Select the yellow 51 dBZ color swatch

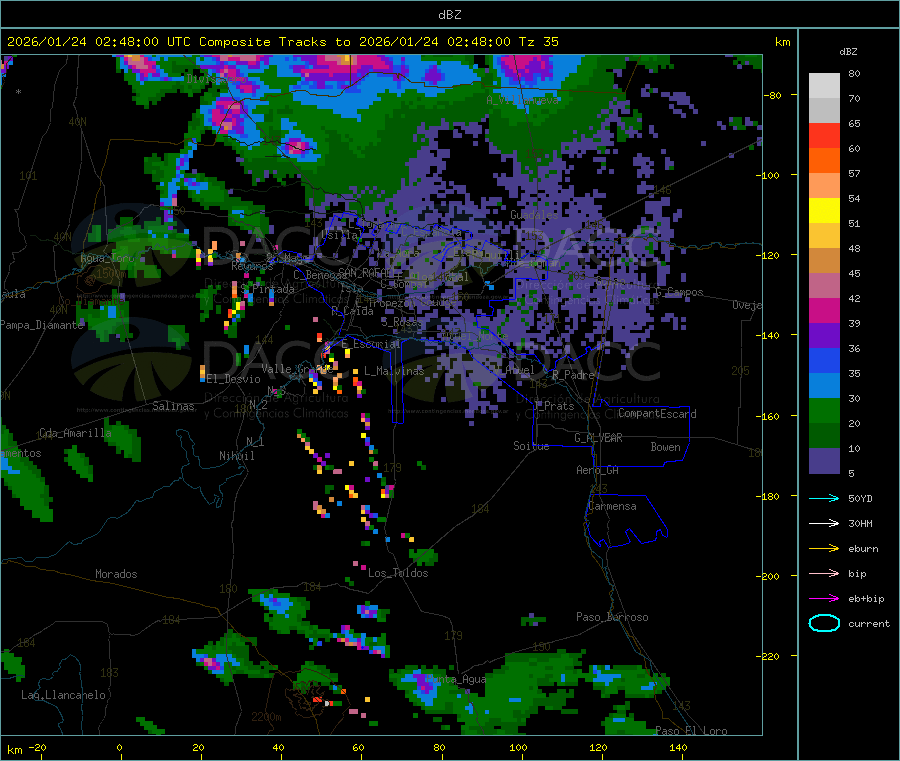[x=824, y=211]
